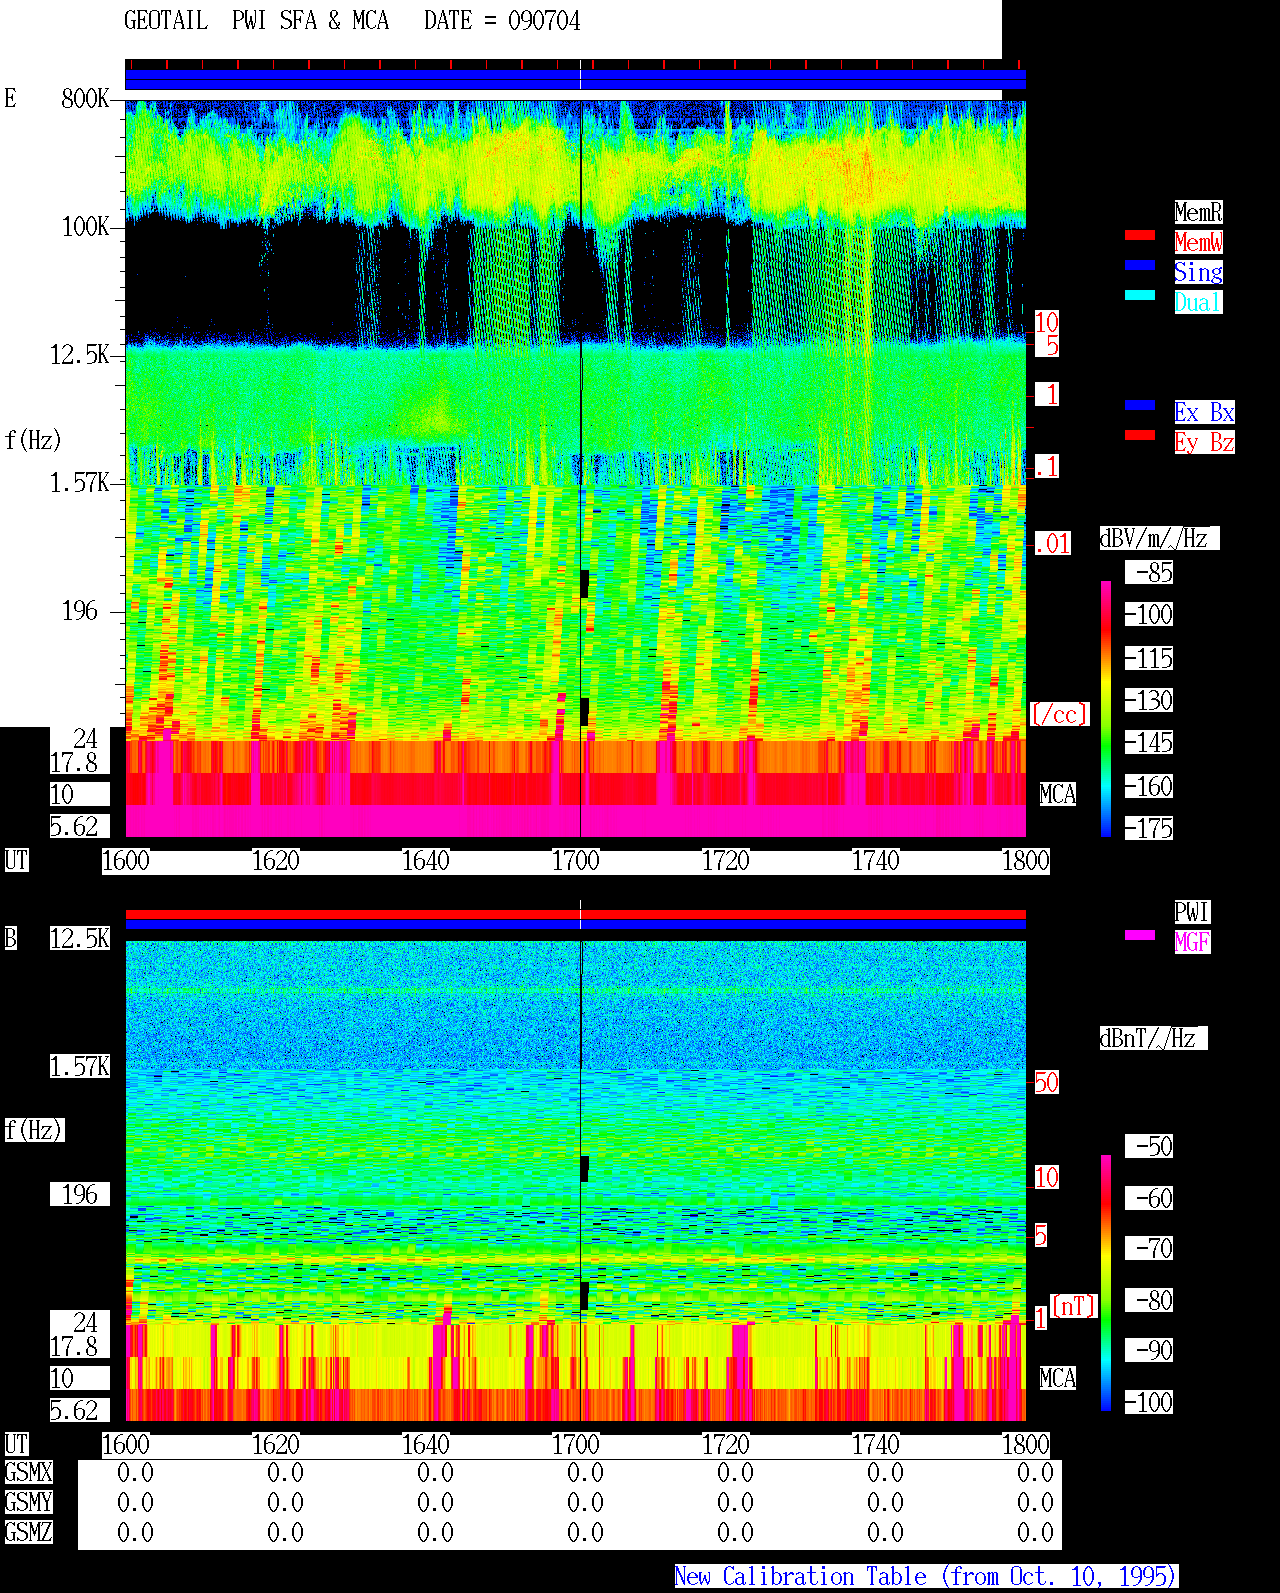Screen dimensions: 1280x1593
Task: Click the cyan Dual legend swatch
Action: tap(1140, 295)
